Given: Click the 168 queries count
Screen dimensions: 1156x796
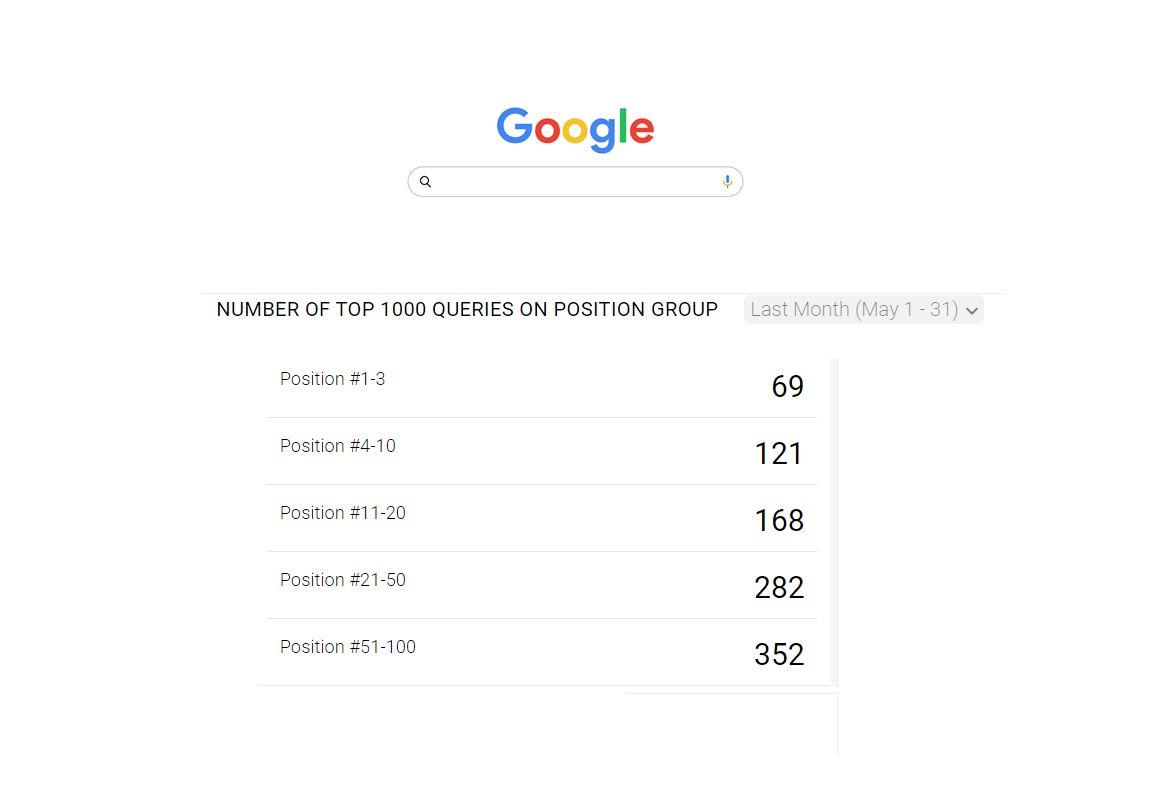Looking at the screenshot, I should point(779,521).
